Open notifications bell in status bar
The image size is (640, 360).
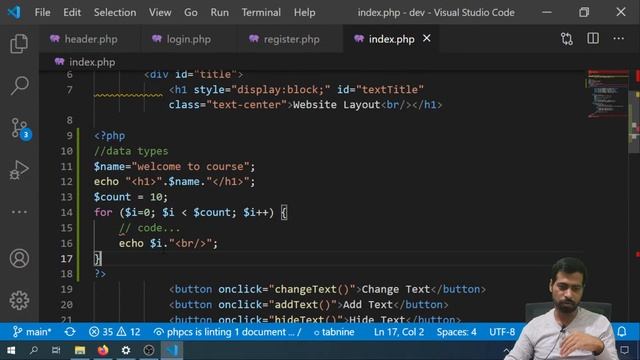622,331
